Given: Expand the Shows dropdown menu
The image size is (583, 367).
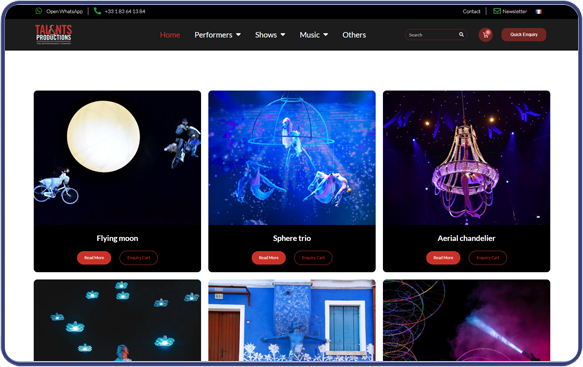Looking at the screenshot, I should [x=270, y=35].
